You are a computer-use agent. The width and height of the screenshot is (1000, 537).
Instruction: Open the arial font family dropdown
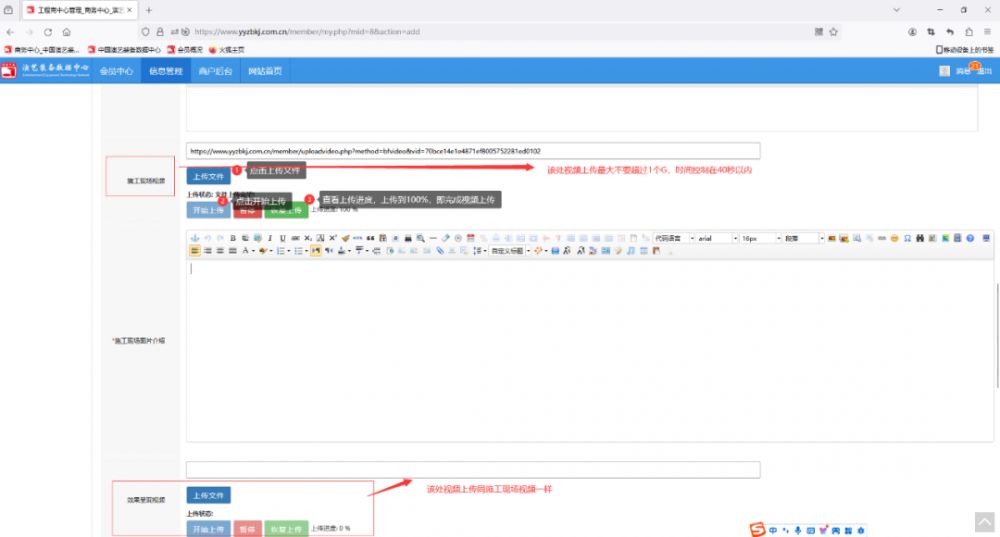pos(716,238)
